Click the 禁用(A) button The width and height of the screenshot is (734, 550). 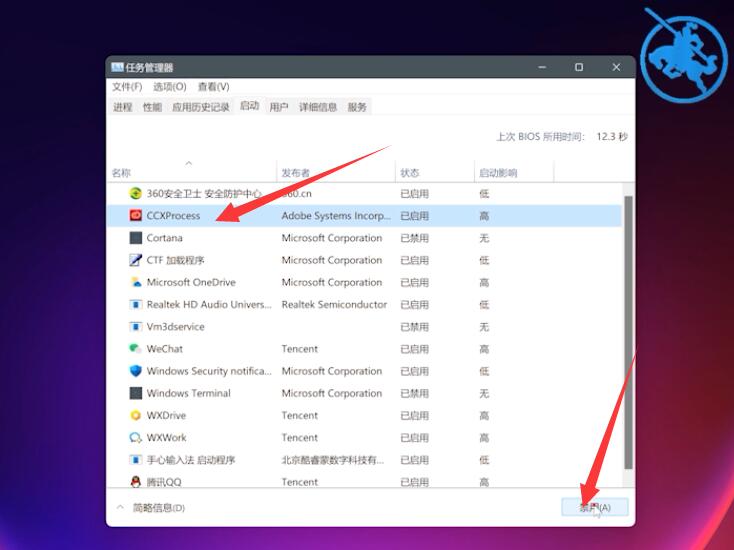(x=595, y=507)
